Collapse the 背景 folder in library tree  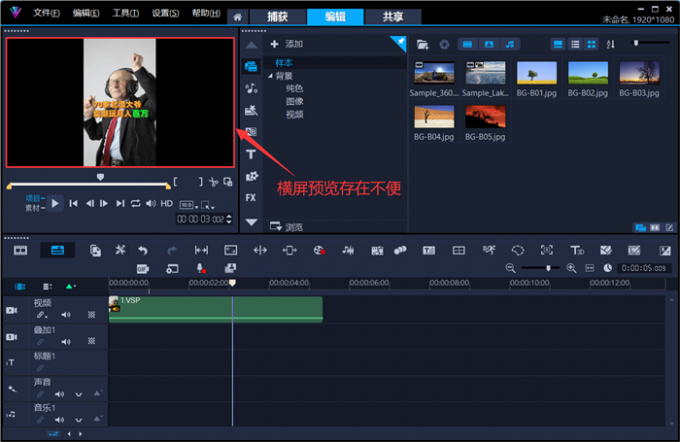[x=270, y=75]
